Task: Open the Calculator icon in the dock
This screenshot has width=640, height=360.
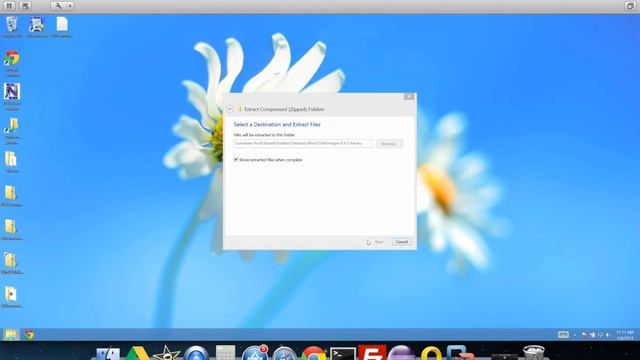Action: 225,353
